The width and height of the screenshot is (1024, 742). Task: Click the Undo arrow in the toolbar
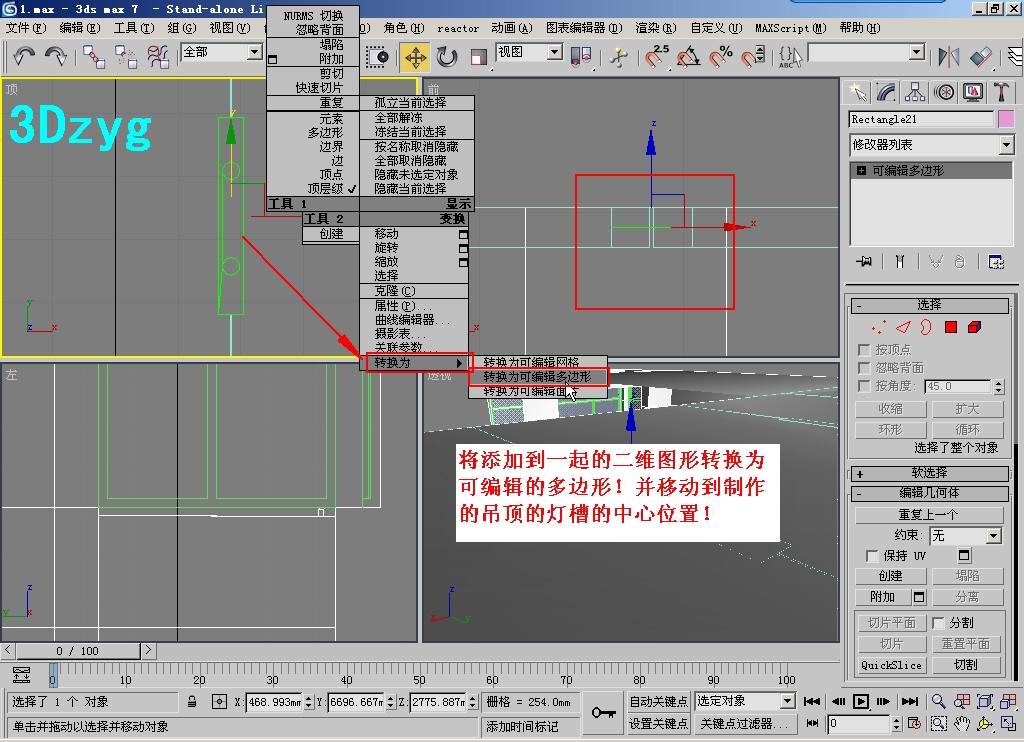[x=24, y=57]
